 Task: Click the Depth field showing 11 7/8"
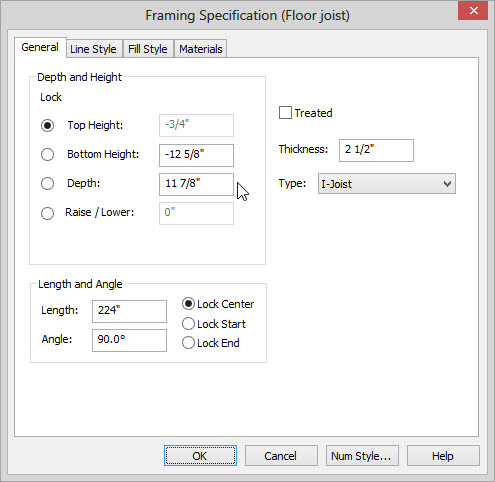pyautogui.click(x=196, y=184)
